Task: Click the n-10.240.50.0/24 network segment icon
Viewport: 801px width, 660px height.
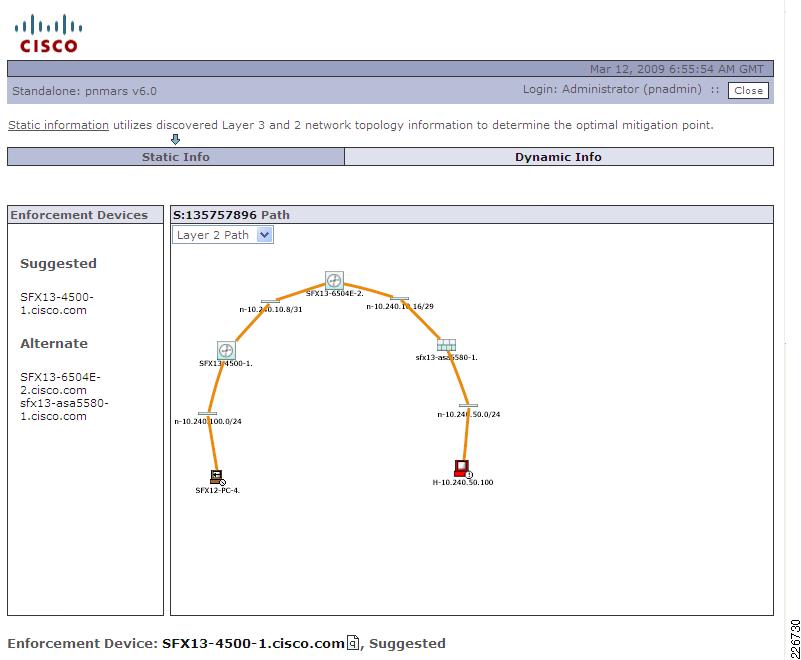Action: coord(468,406)
